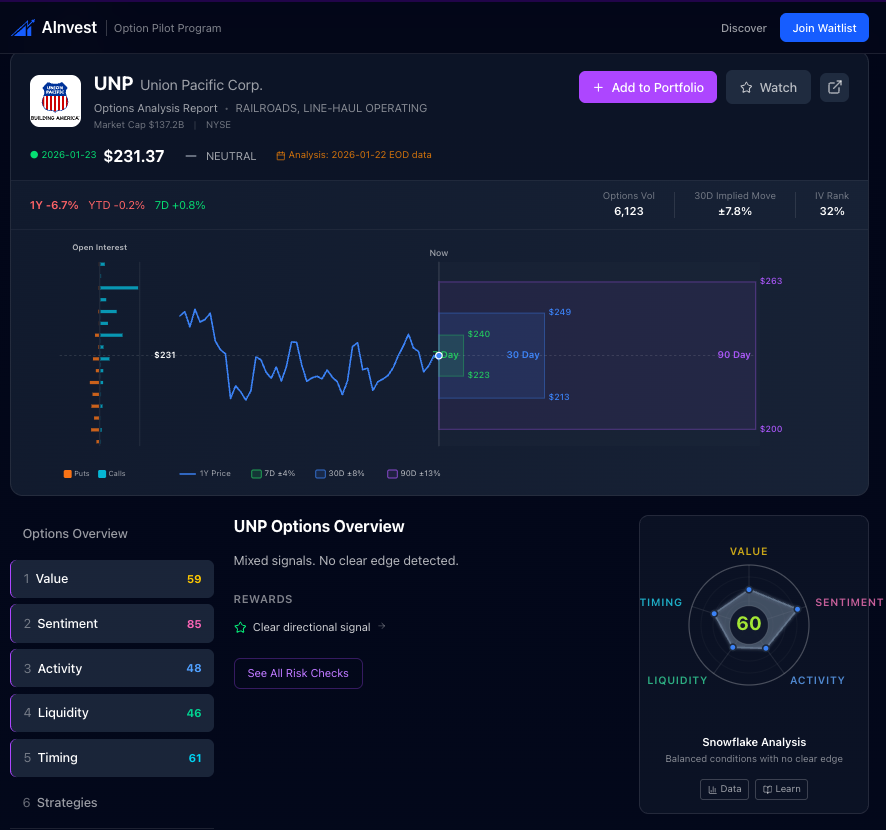
Task: Click the AInvest logo icon
Action: [x=24, y=27]
